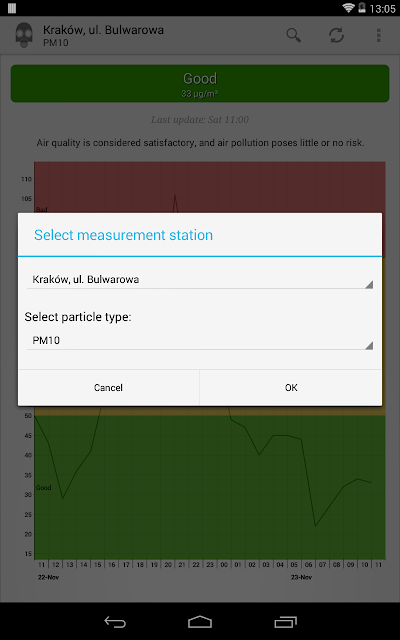
Task: Open search with the magnifier icon
Action: [293, 36]
